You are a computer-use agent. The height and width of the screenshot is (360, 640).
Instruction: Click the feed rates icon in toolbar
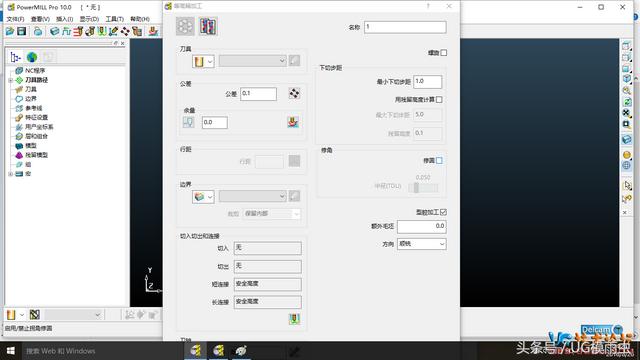coord(67,31)
